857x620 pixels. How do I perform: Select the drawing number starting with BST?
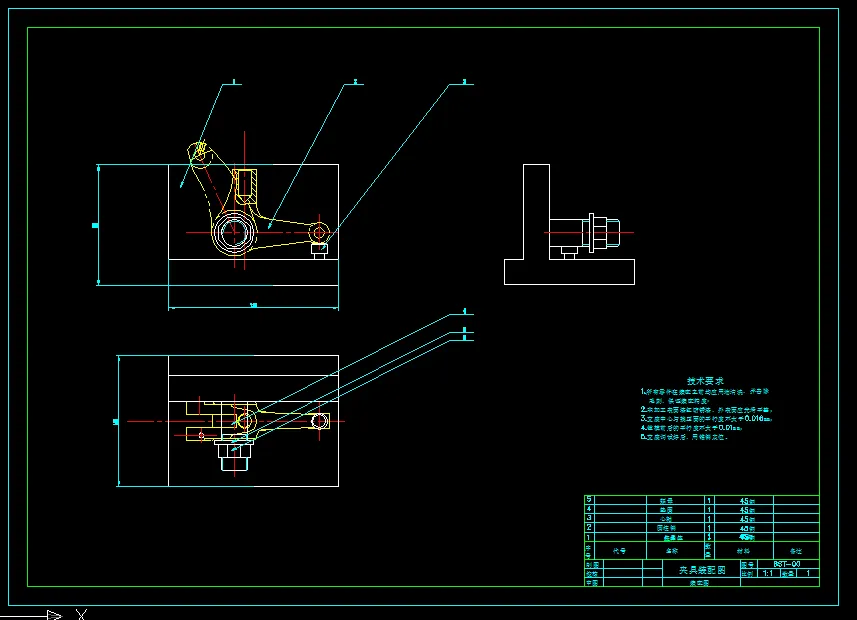click(787, 564)
